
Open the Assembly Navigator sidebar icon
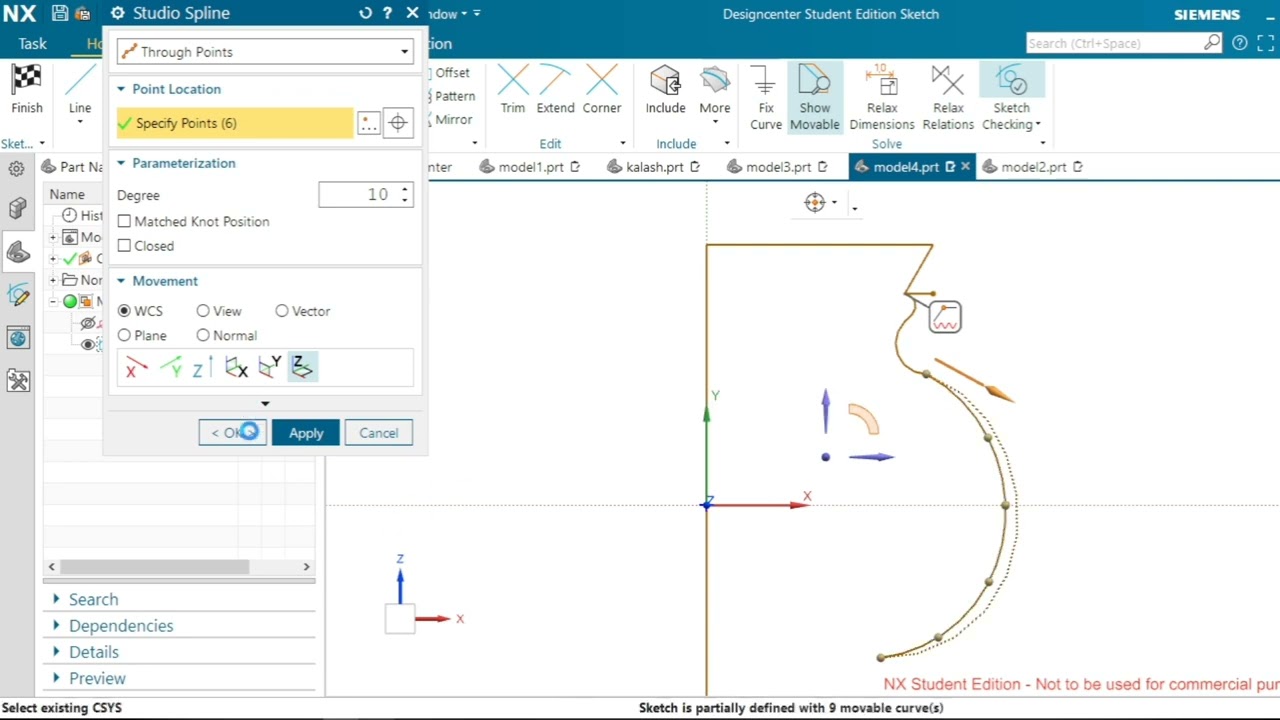(18, 207)
